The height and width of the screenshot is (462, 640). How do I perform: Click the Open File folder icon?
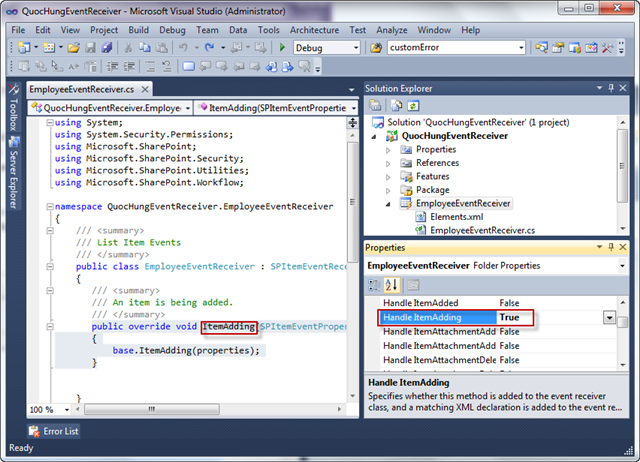tap(73, 48)
